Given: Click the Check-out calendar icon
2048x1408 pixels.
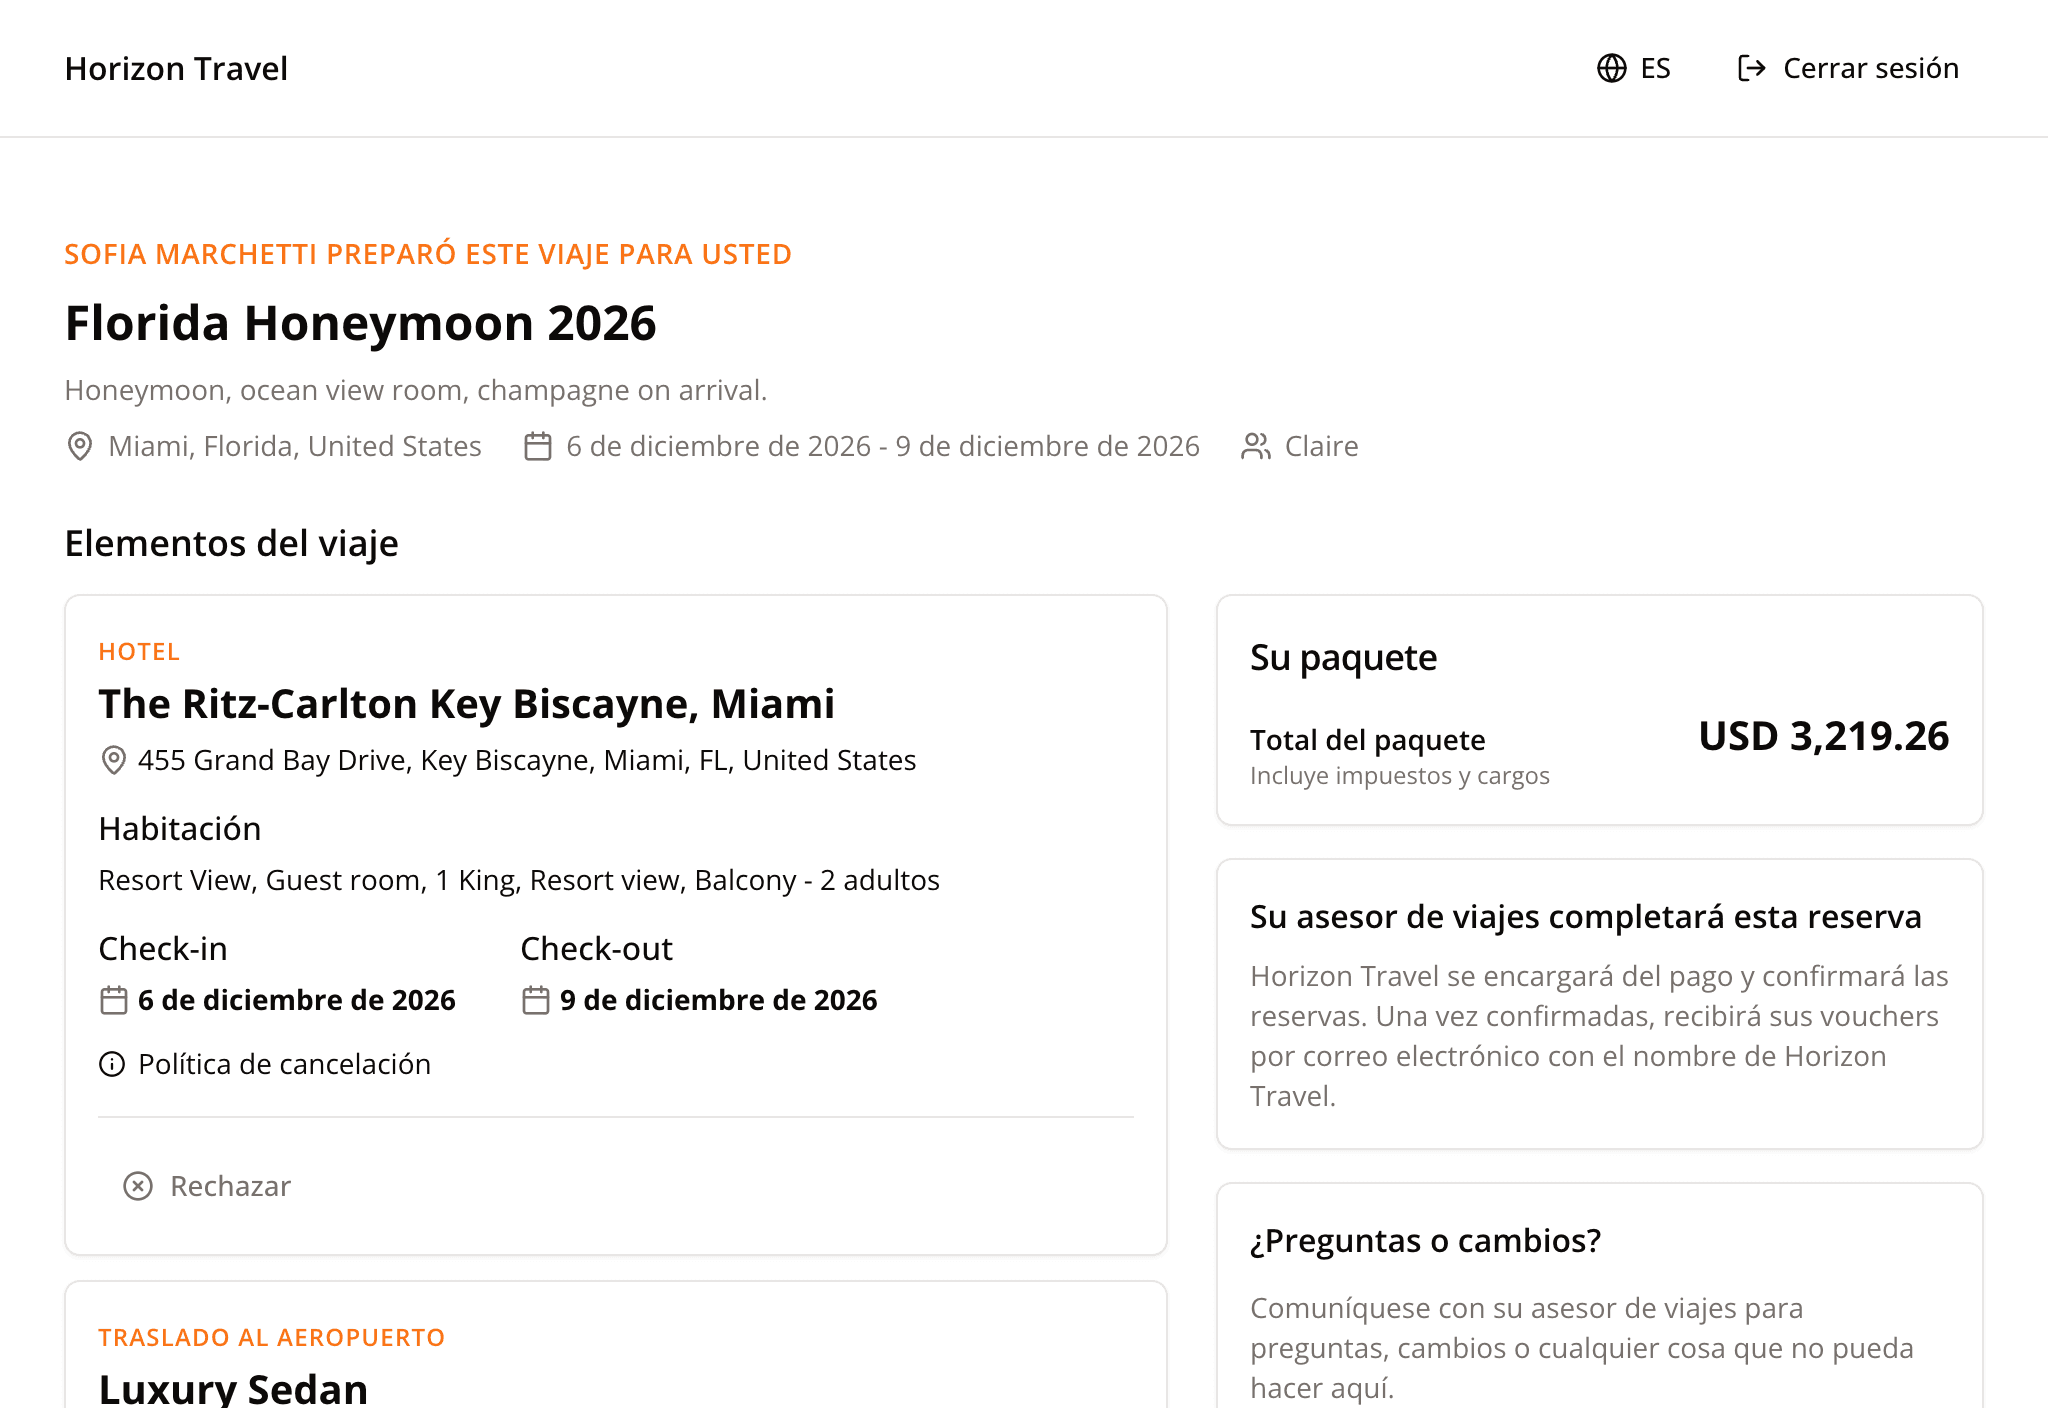Looking at the screenshot, I should [536, 1000].
